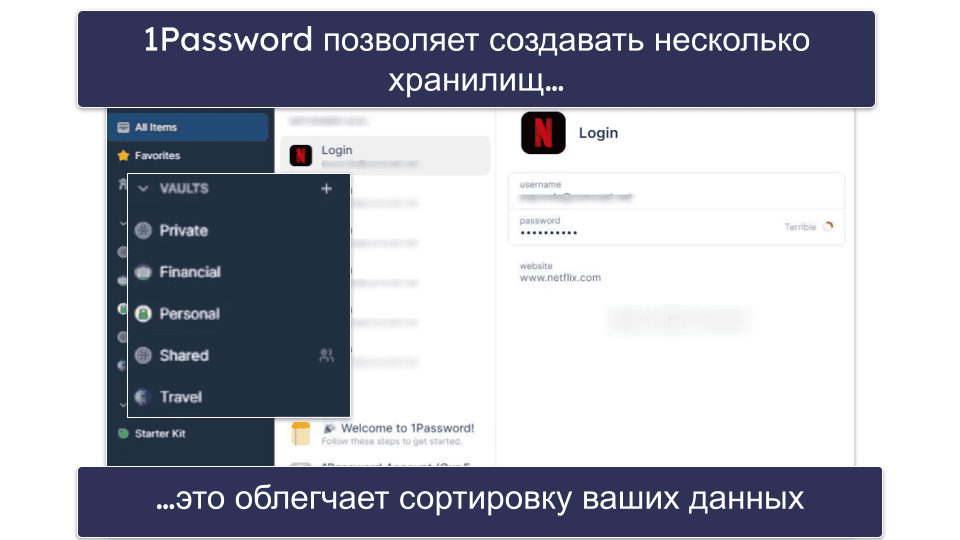Click the password strength circle indicator
The height and width of the screenshot is (540, 960).
828,227
